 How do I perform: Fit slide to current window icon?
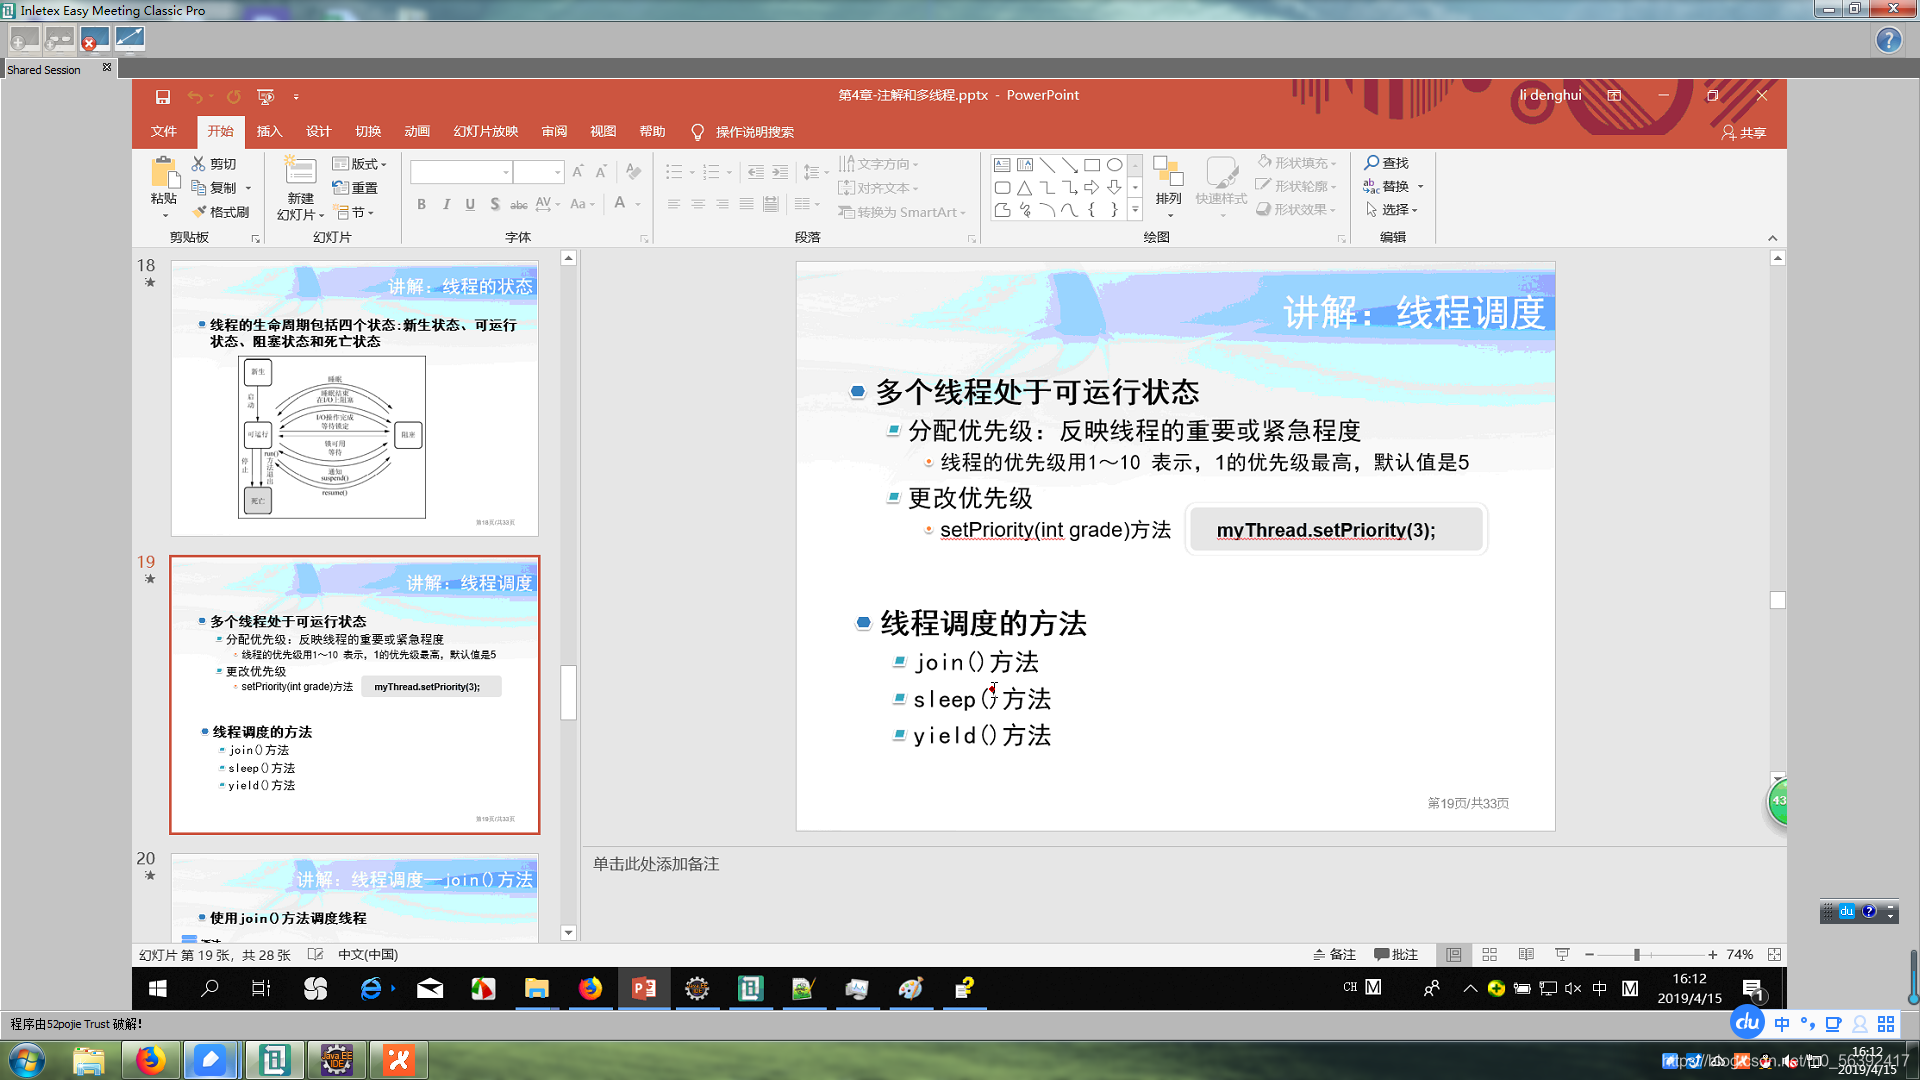(x=1774, y=955)
